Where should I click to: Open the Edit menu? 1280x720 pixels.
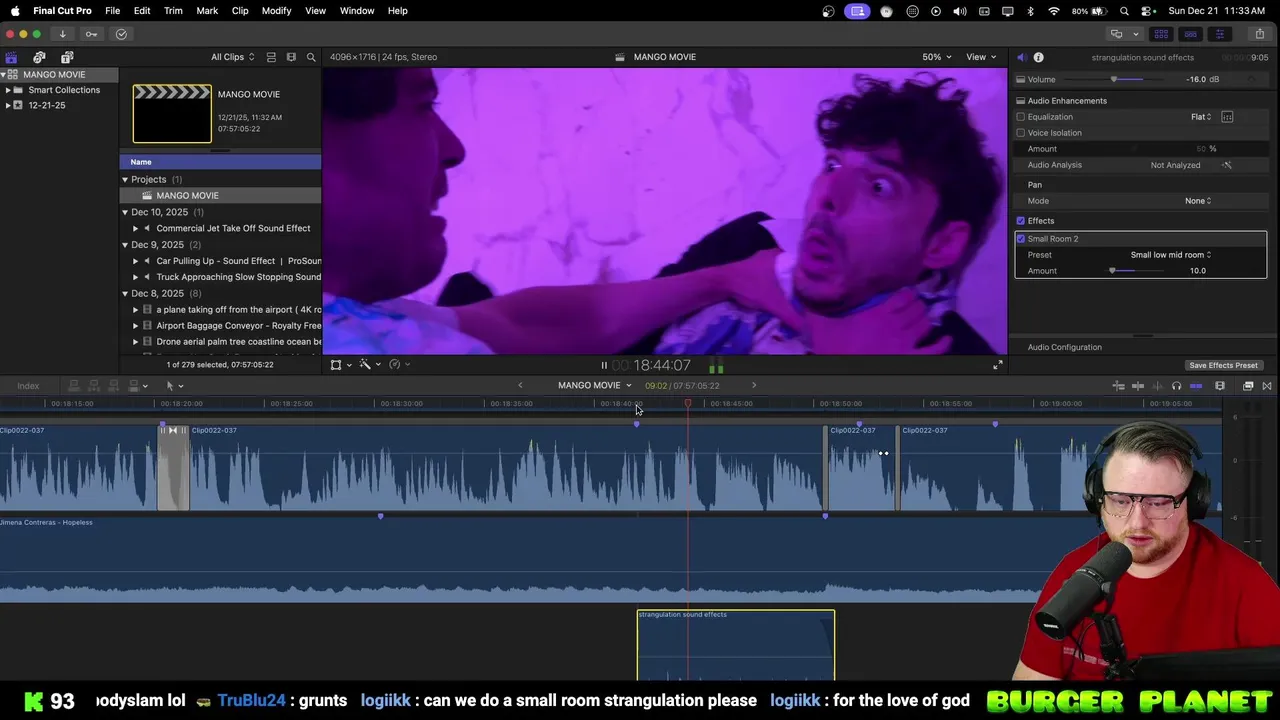[142, 11]
